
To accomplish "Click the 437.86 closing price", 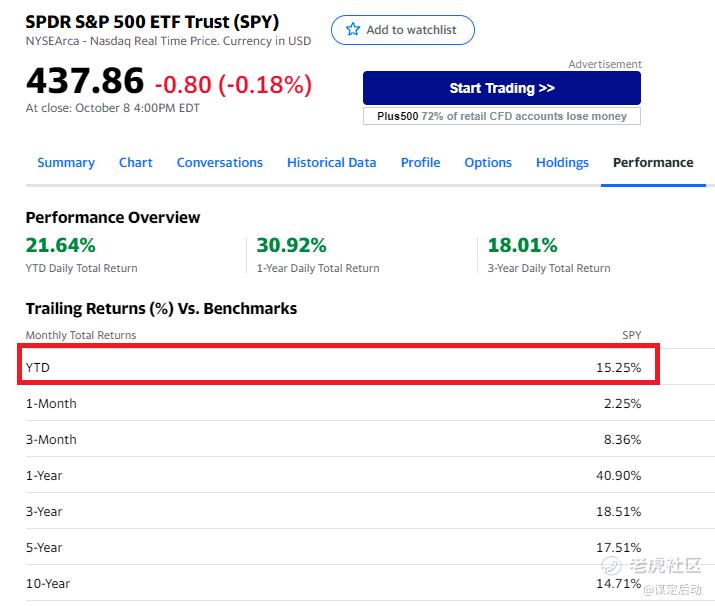I will tap(85, 81).
